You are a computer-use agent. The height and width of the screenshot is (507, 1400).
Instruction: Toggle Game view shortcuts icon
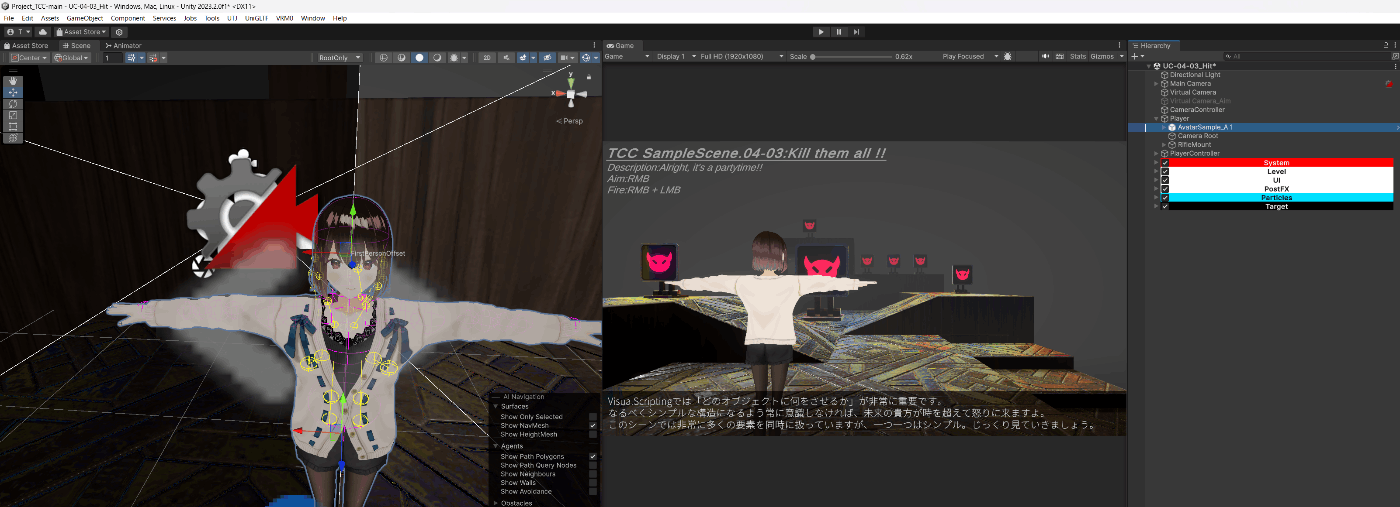click(1059, 56)
